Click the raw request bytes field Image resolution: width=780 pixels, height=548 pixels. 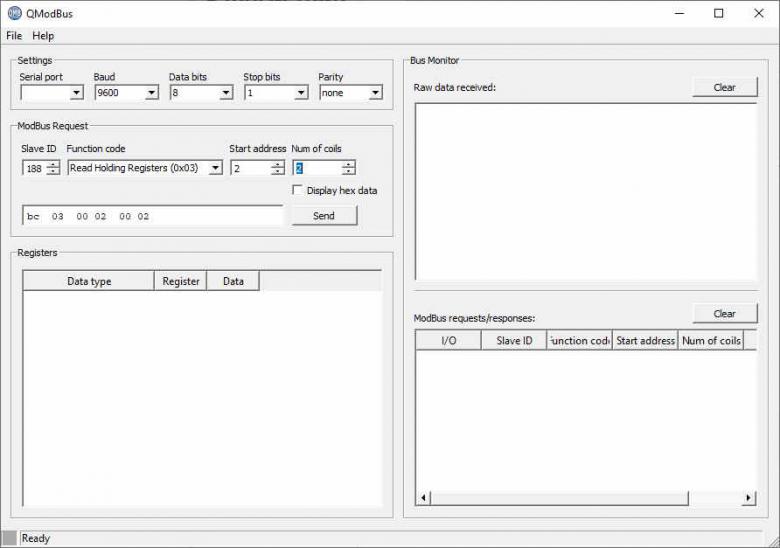(x=153, y=216)
